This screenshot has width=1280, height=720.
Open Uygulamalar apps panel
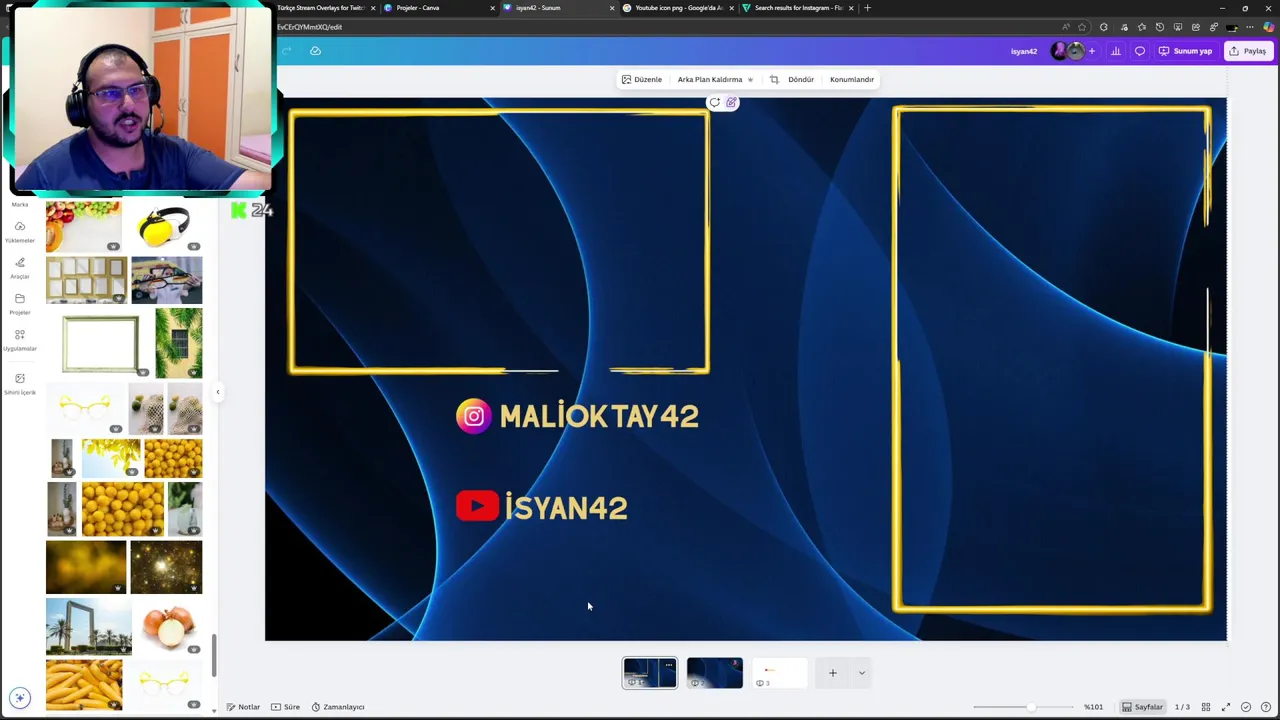19,339
